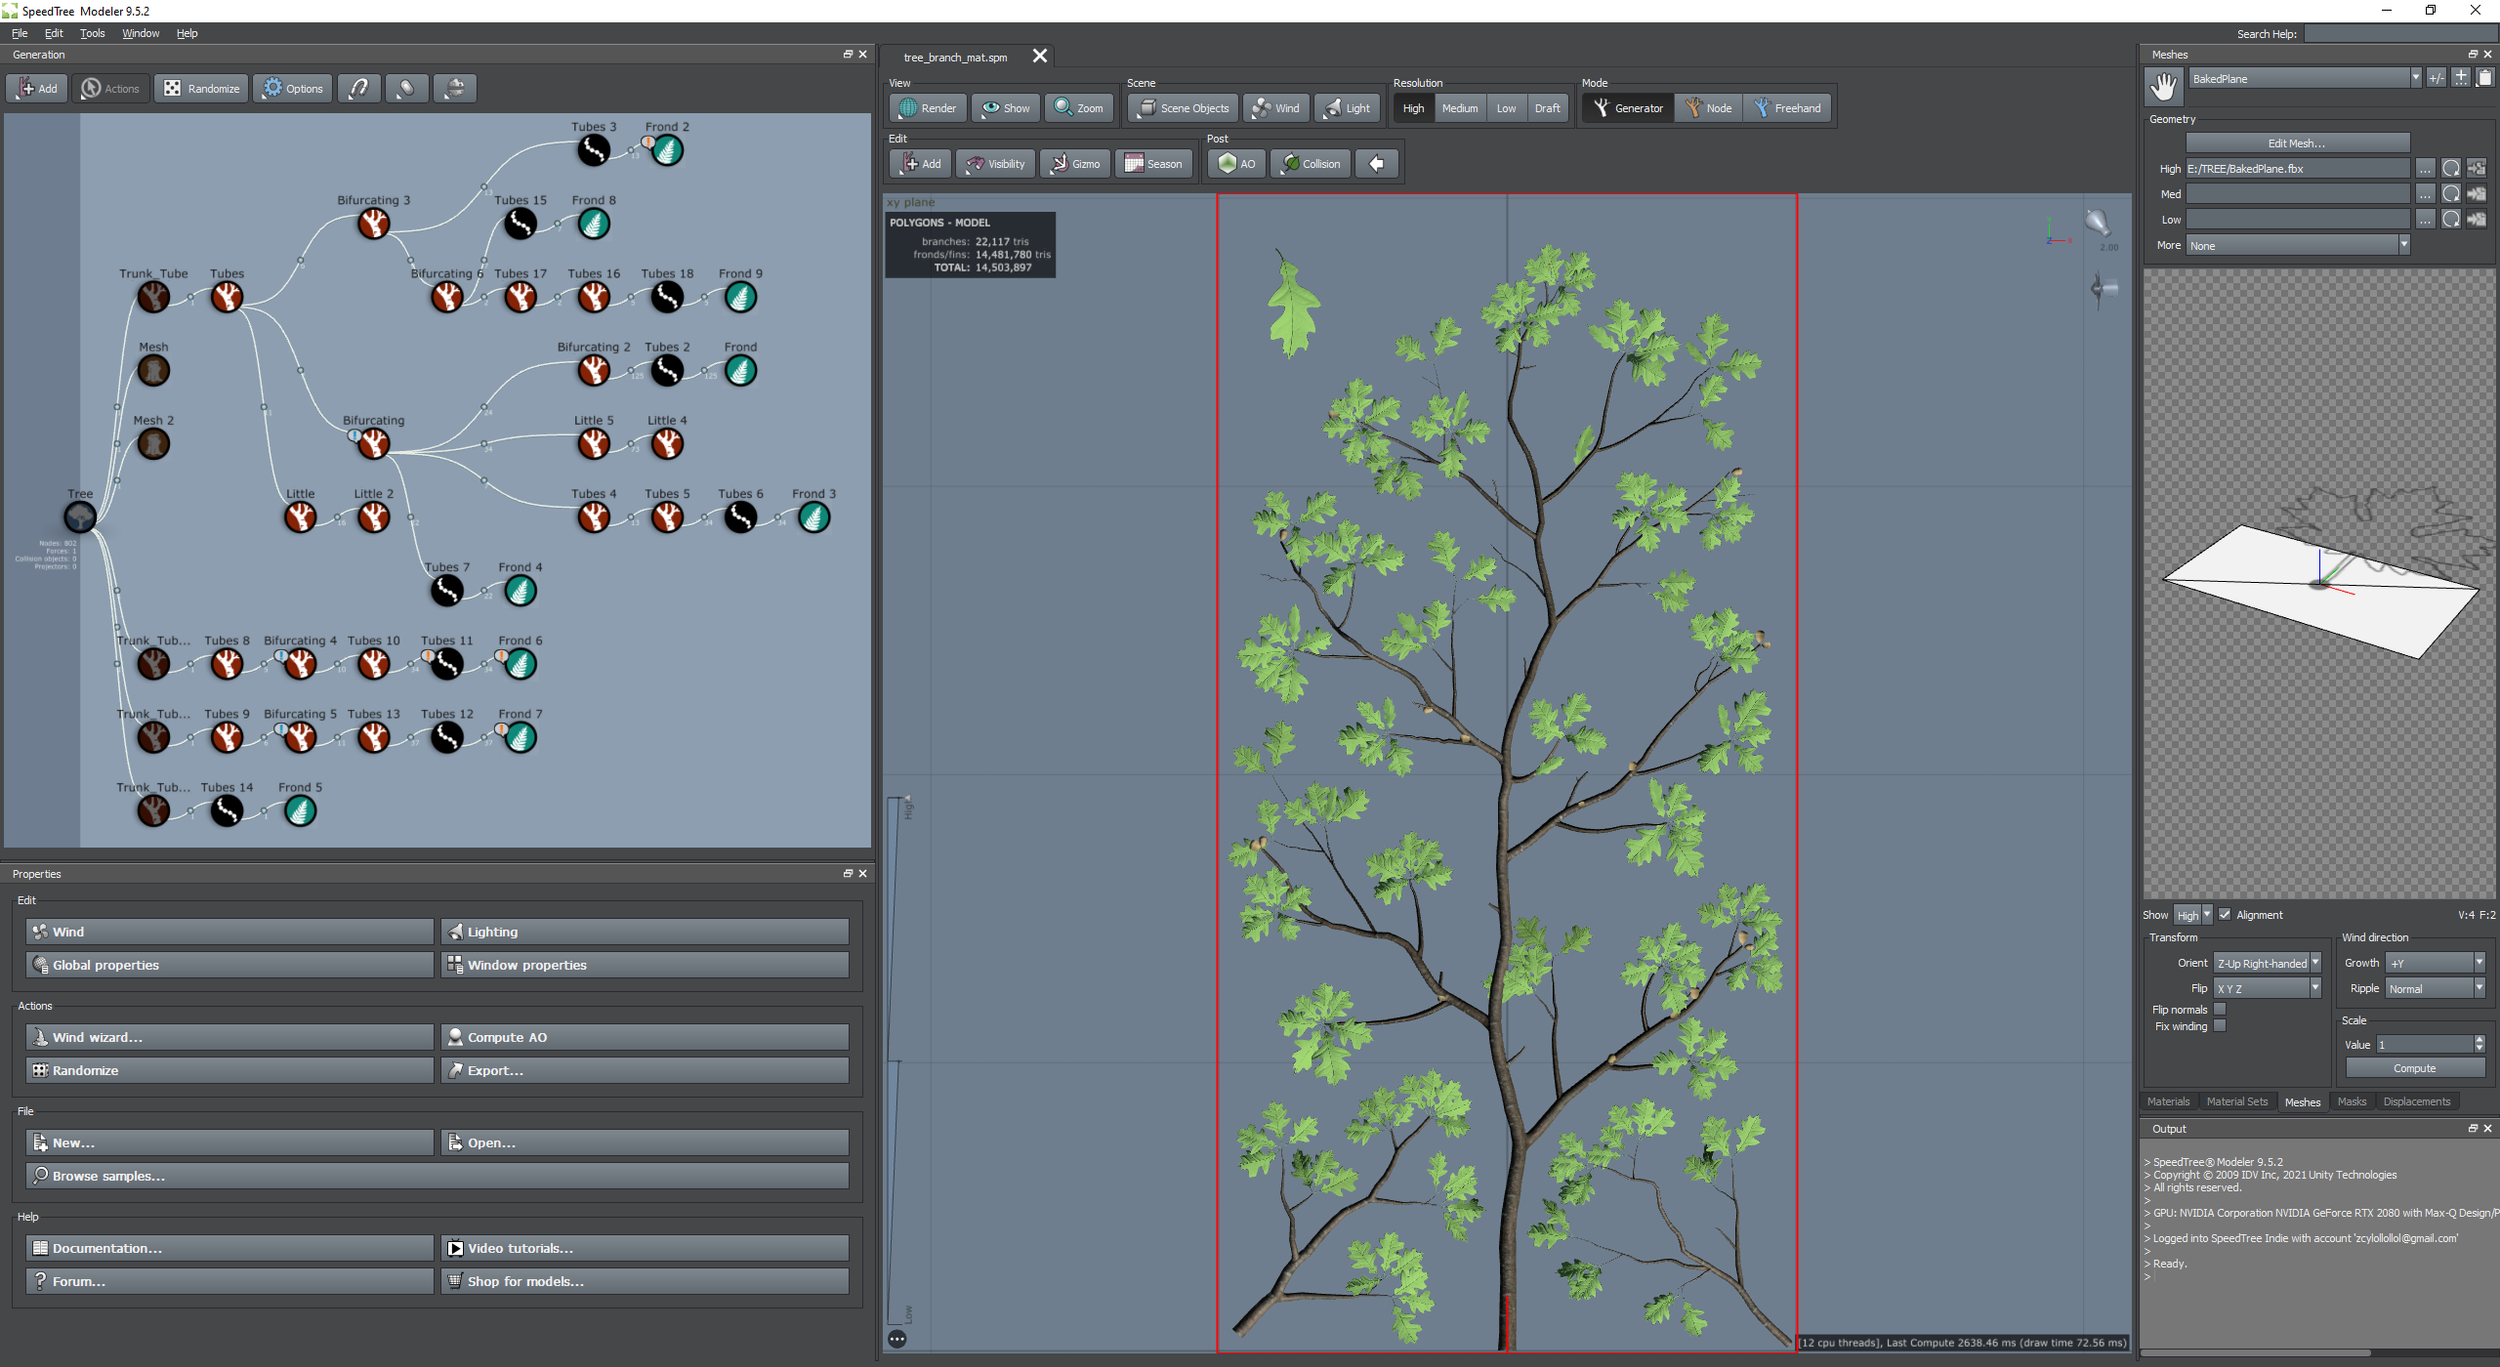This screenshot has width=2500, height=1367.
Task: Click the Tree root node
Action: coord(80,517)
